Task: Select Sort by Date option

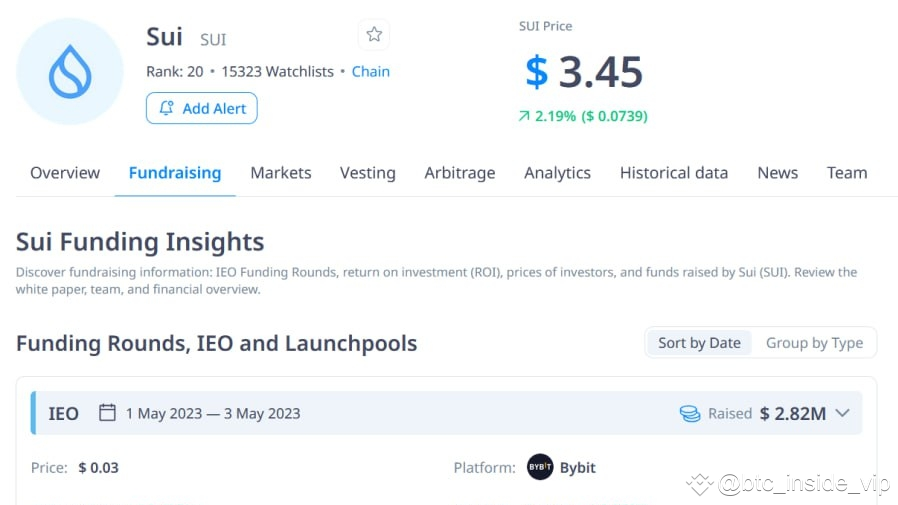Action: pos(699,343)
